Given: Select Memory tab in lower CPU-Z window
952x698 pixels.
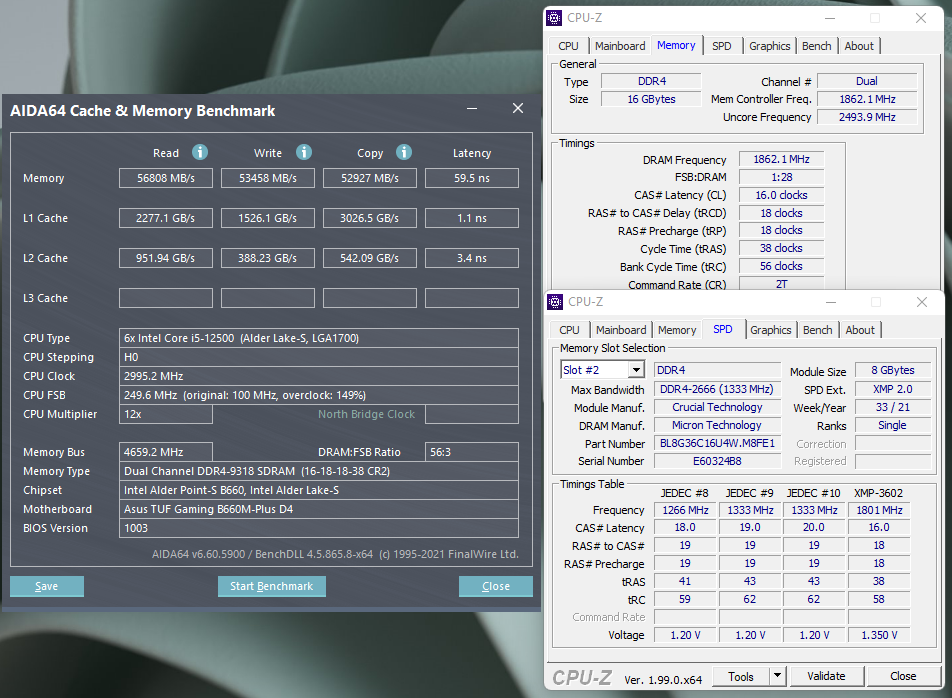Looking at the screenshot, I should (677, 330).
